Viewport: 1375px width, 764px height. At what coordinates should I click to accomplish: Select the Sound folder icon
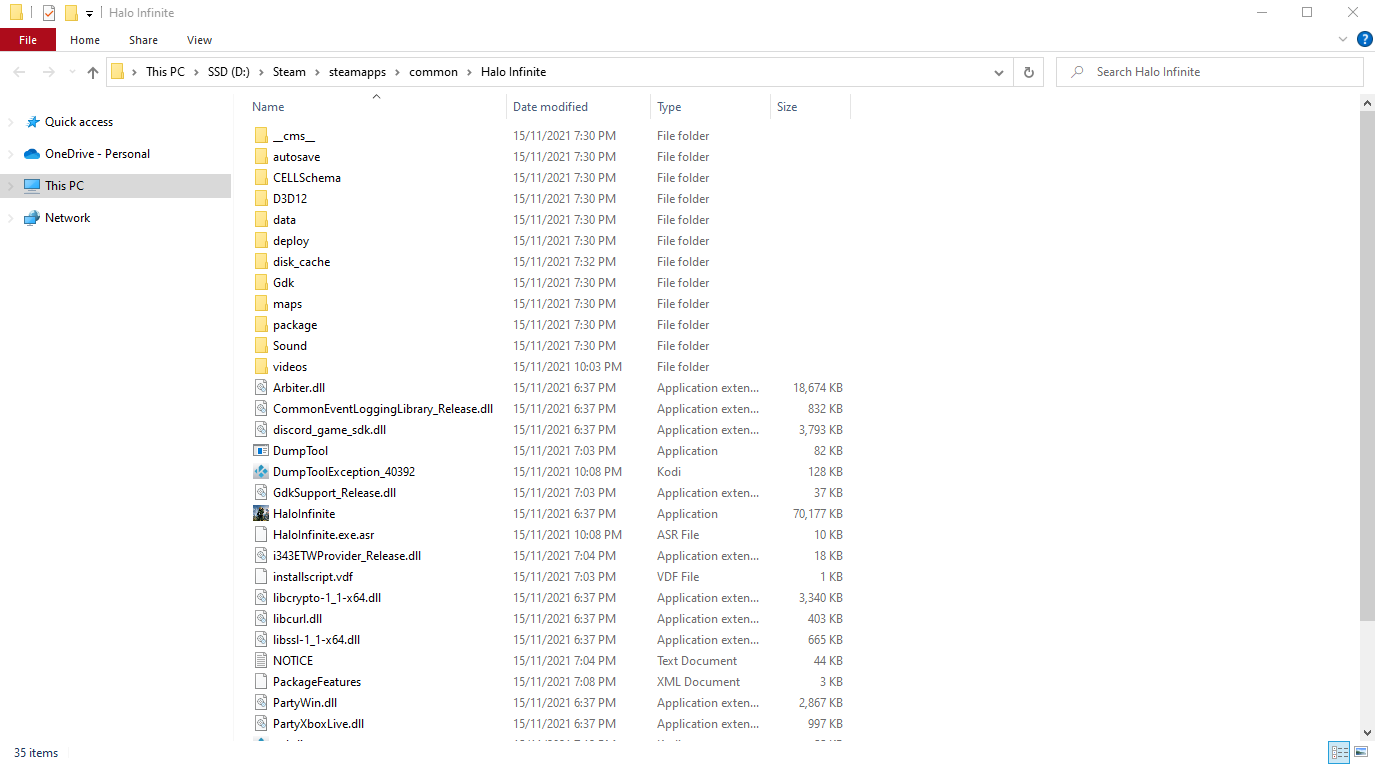pyautogui.click(x=261, y=346)
